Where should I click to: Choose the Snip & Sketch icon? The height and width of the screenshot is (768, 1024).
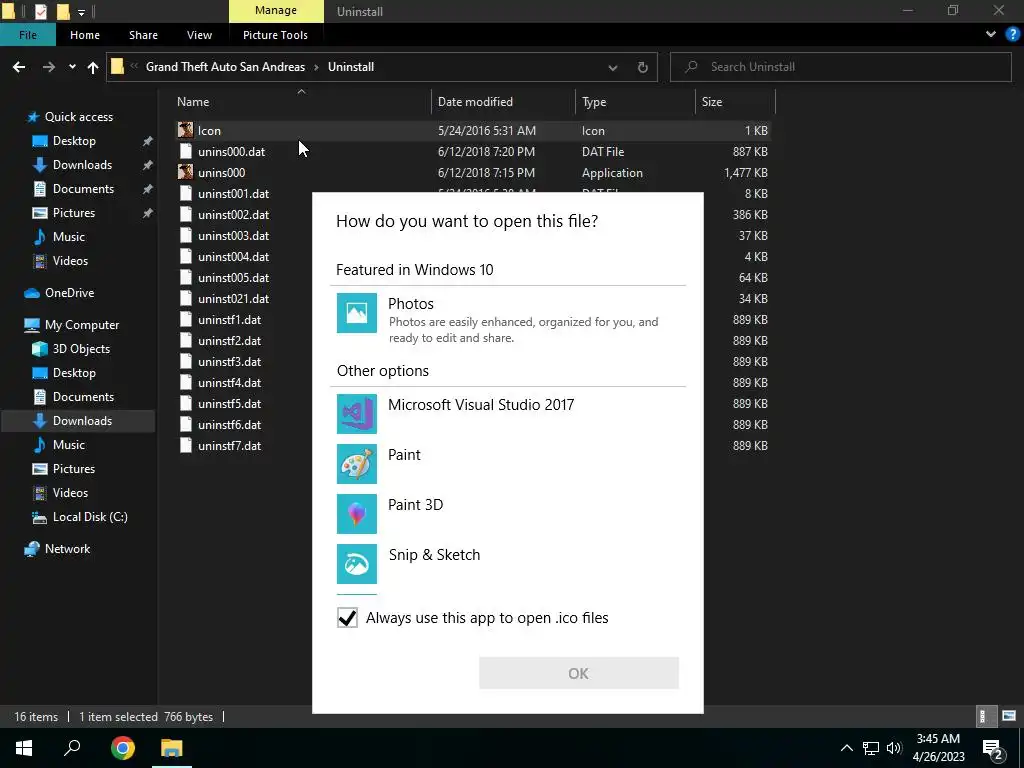pyautogui.click(x=357, y=564)
